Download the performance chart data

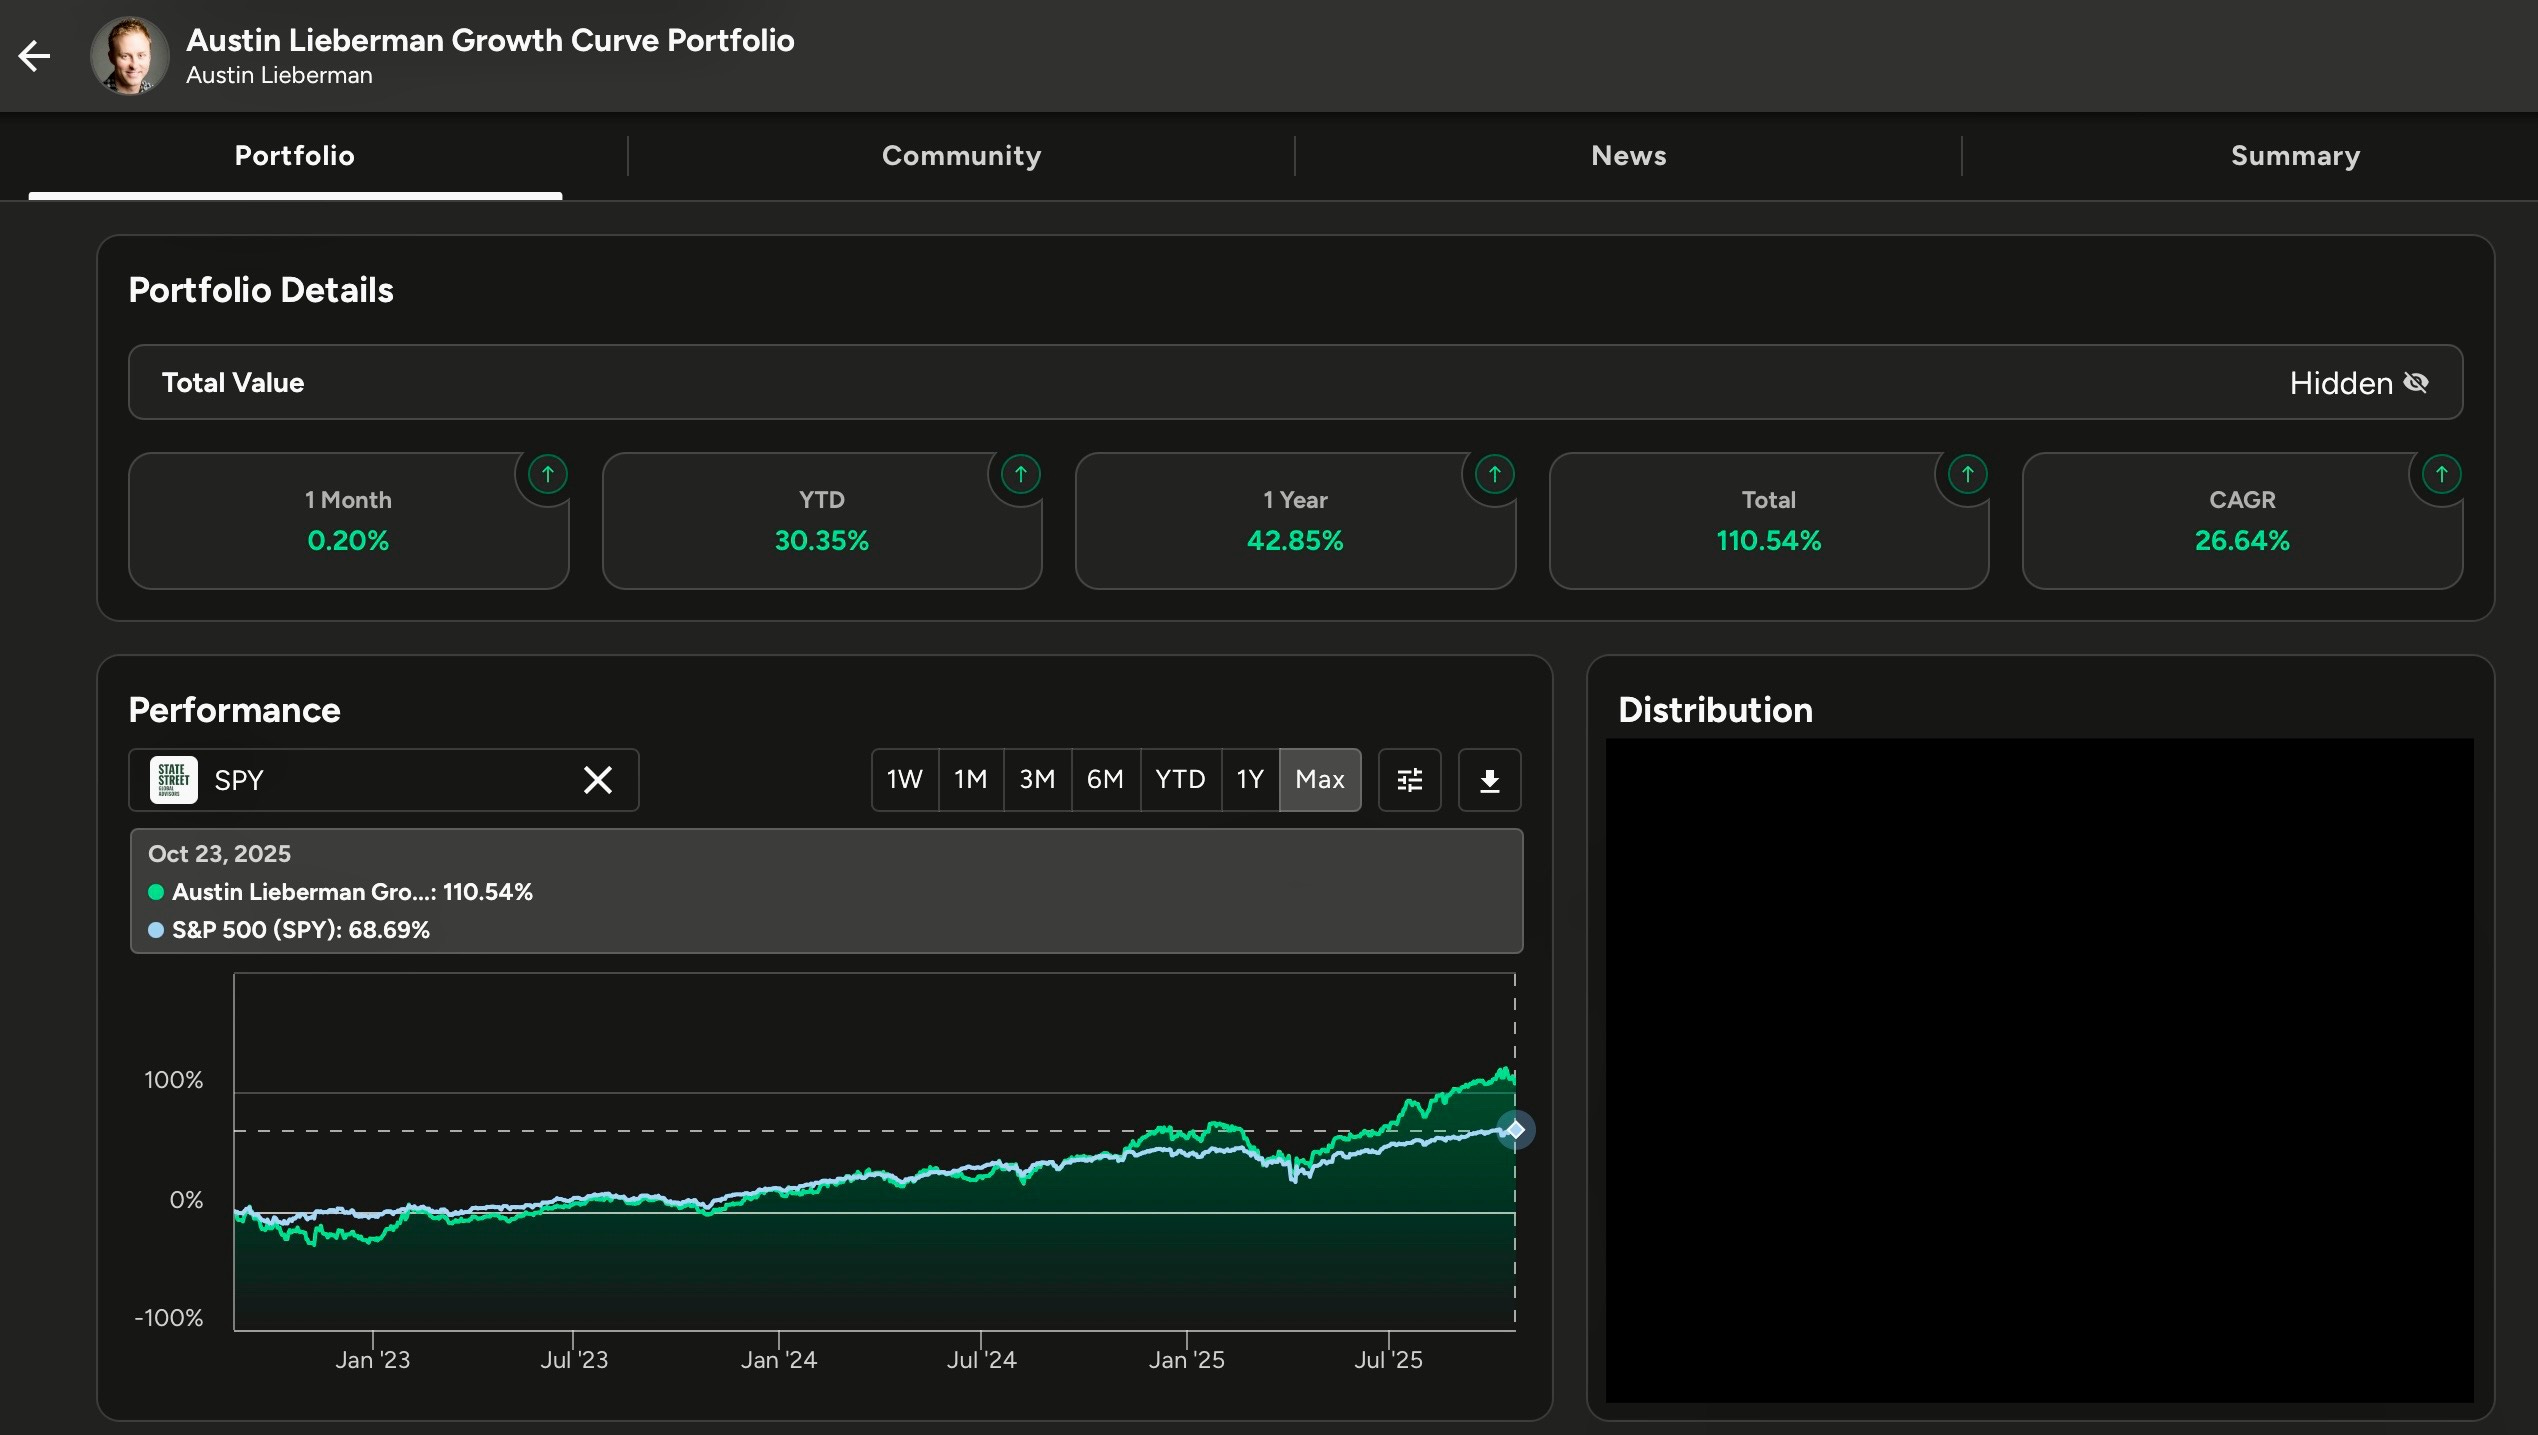[x=1489, y=780]
